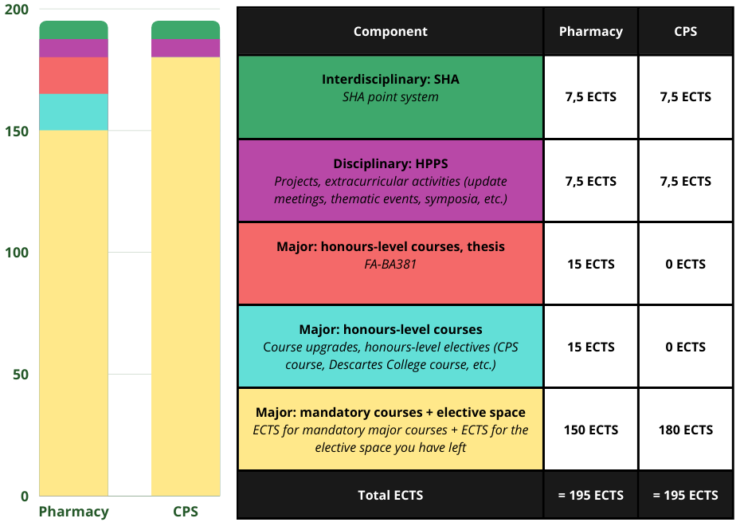Select the "CPS" column header in the table

685,31
